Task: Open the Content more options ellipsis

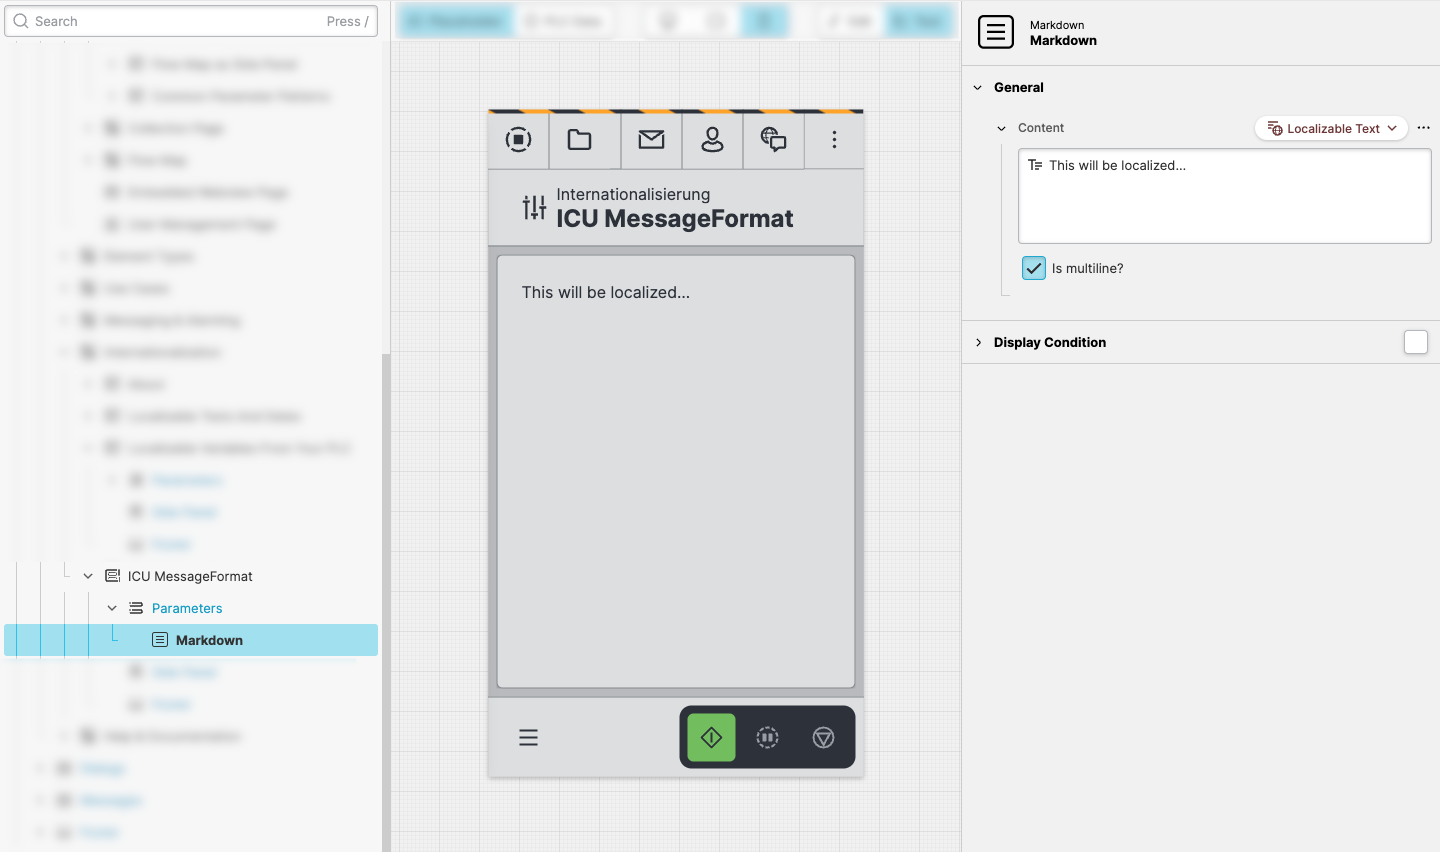Action: pyautogui.click(x=1423, y=128)
